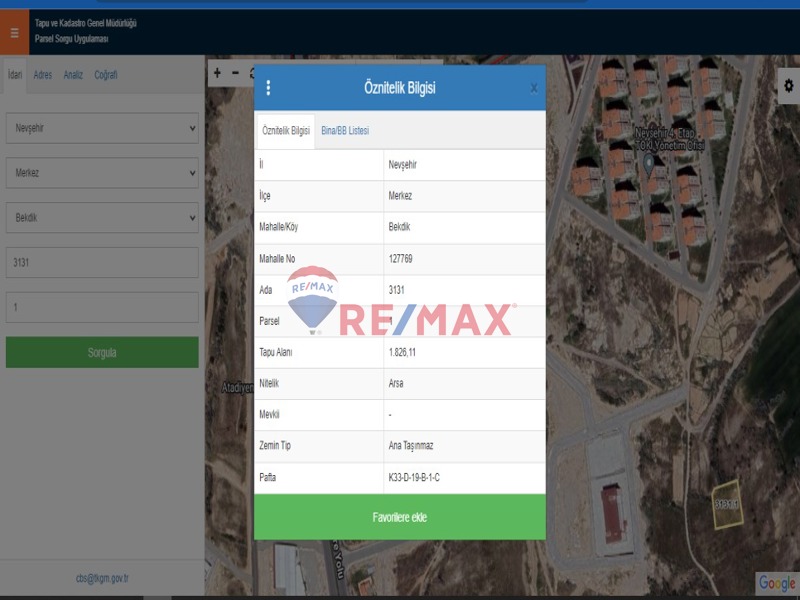The width and height of the screenshot is (800, 600).
Task: Expand the Nevşehir province dropdown
Action: [102, 128]
